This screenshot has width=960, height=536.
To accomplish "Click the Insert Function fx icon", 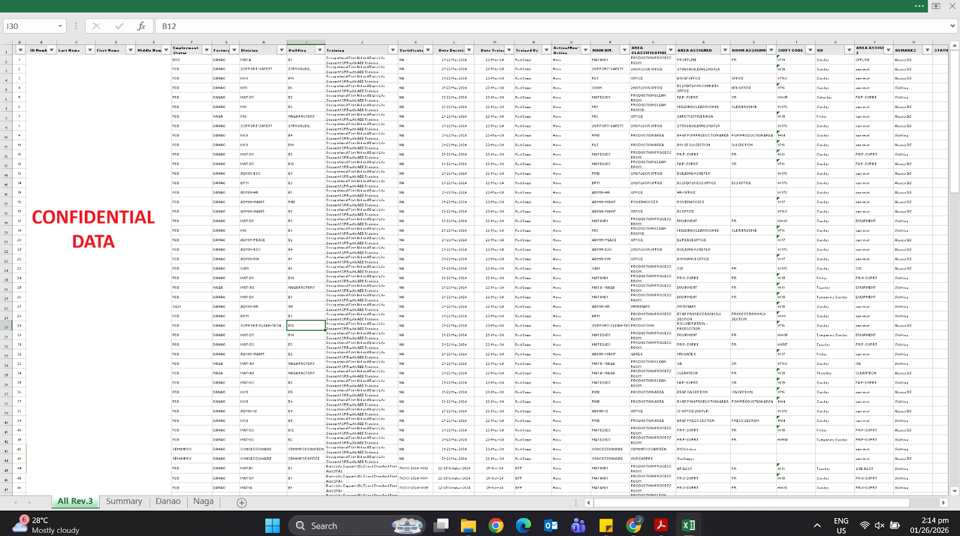I will (x=141, y=26).
